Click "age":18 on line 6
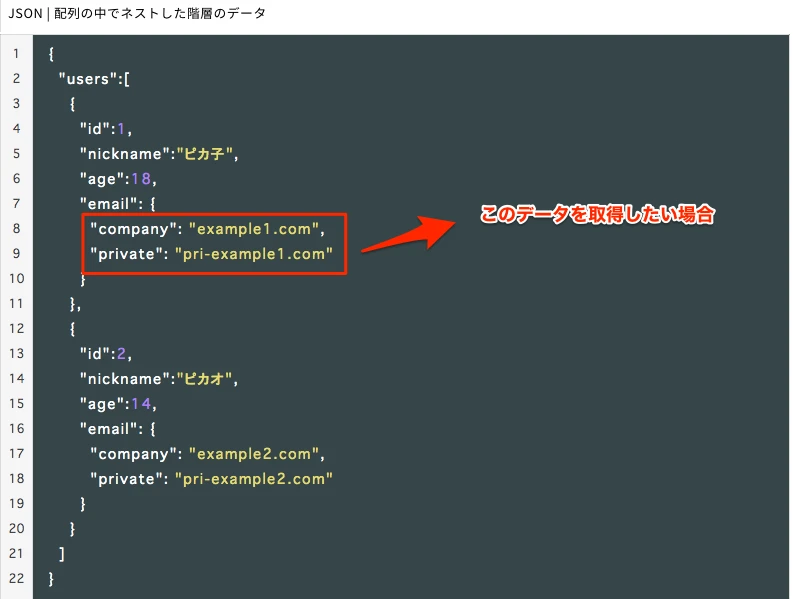This screenshot has width=793, height=599. click(x=118, y=179)
